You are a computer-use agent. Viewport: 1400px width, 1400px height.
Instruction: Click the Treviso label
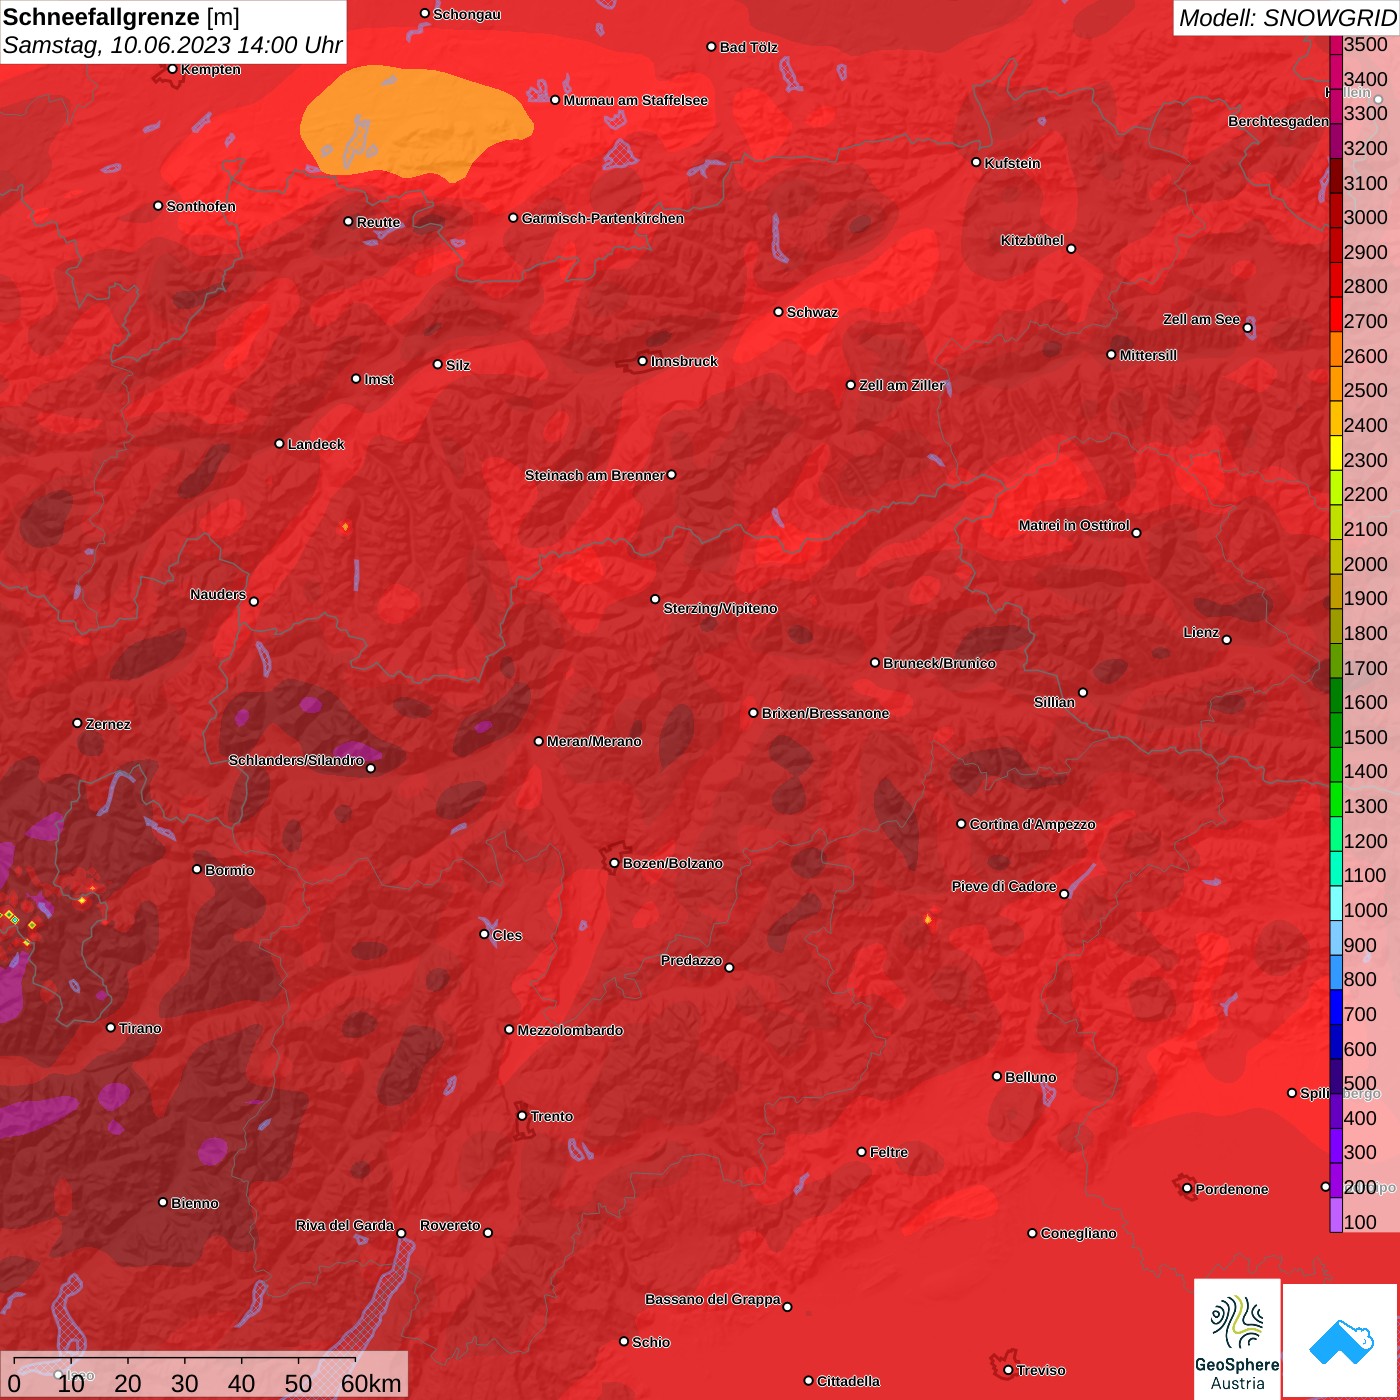click(1041, 1370)
